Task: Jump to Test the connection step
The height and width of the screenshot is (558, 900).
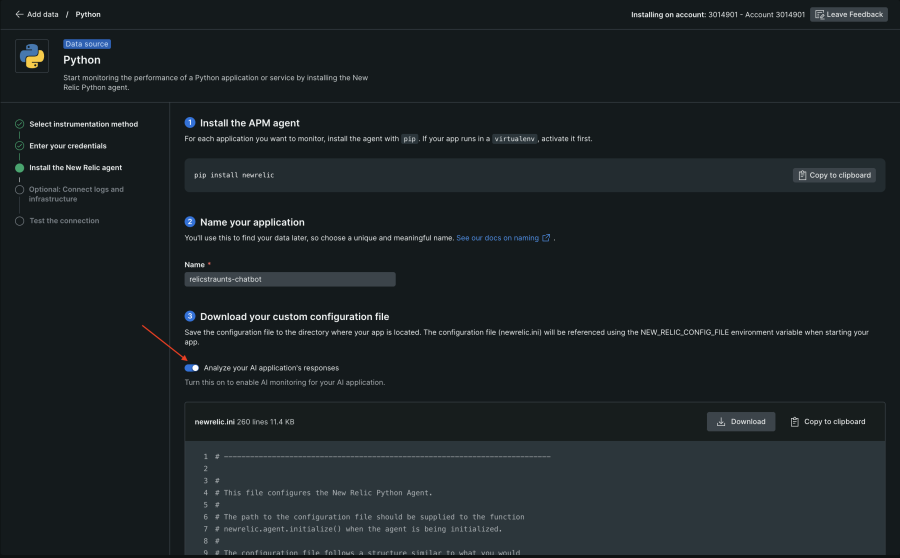Action: tap(64, 221)
